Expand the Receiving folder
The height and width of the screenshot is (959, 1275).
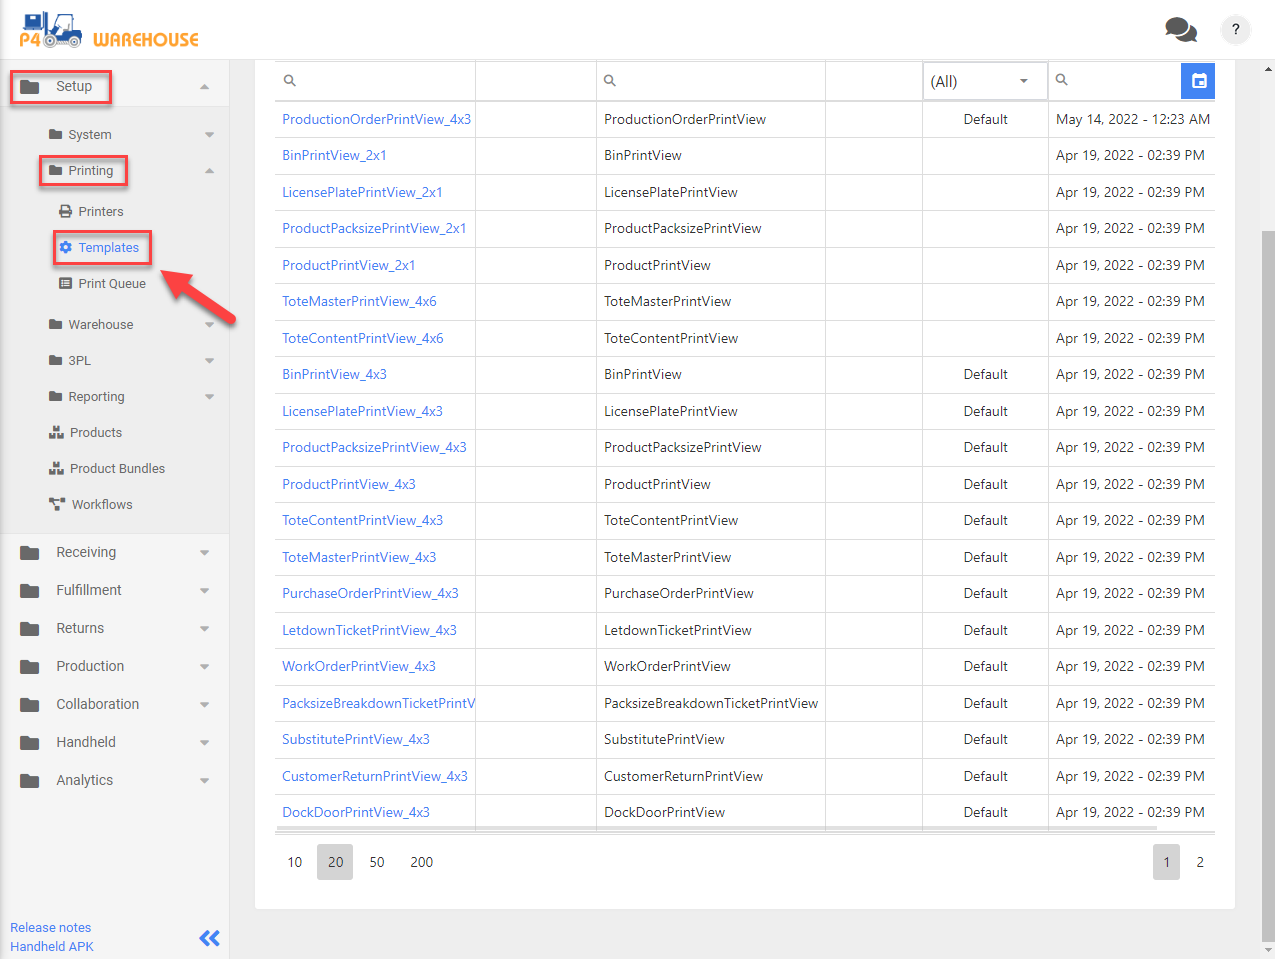86,553
